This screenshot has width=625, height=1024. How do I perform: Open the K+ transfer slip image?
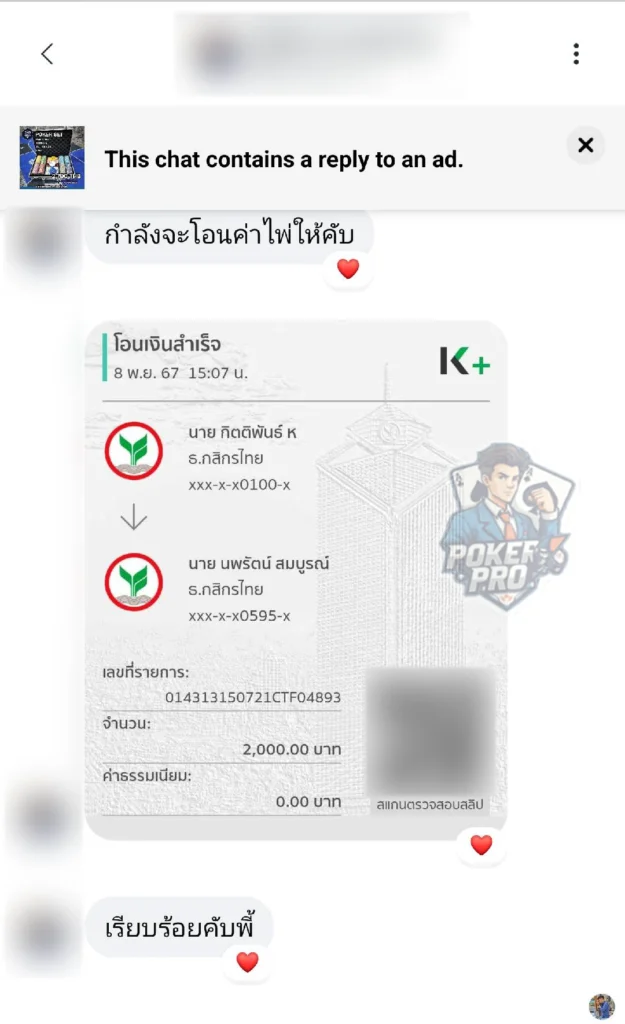coord(296,580)
